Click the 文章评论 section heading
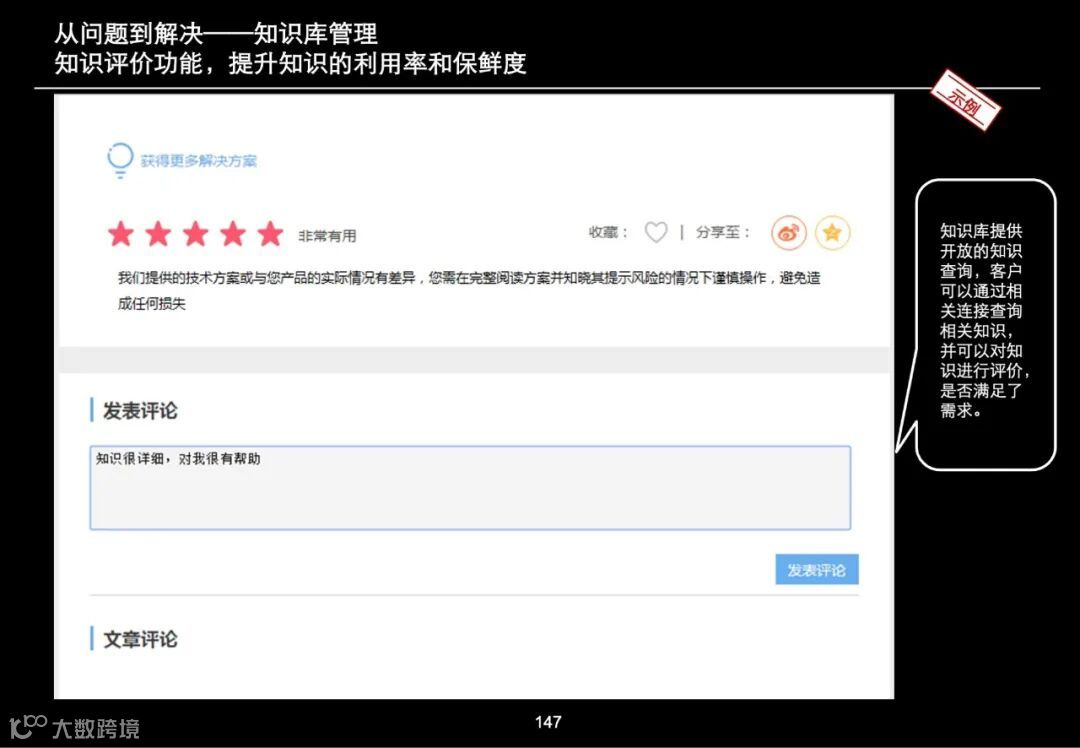 [140, 639]
